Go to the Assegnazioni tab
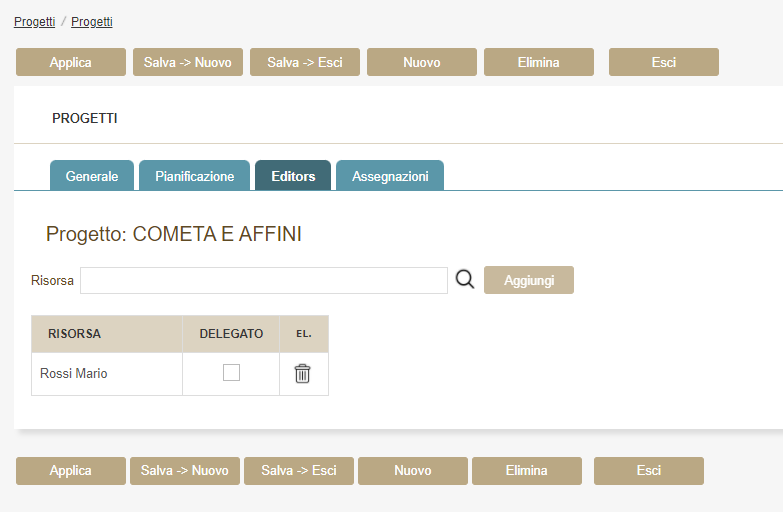Screen dimensions: 783x512 point(390,176)
